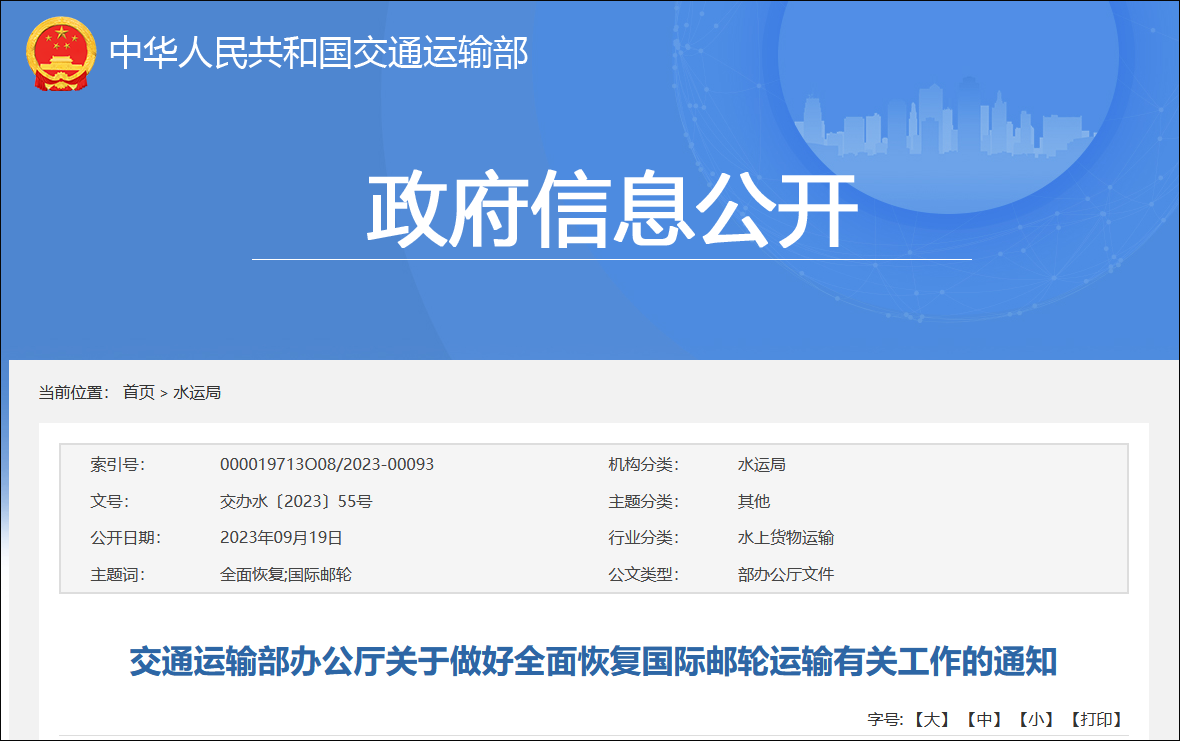Image resolution: width=1180 pixels, height=741 pixels.
Task: Click the 主题词 field label
Action: pyautogui.click(x=117, y=575)
